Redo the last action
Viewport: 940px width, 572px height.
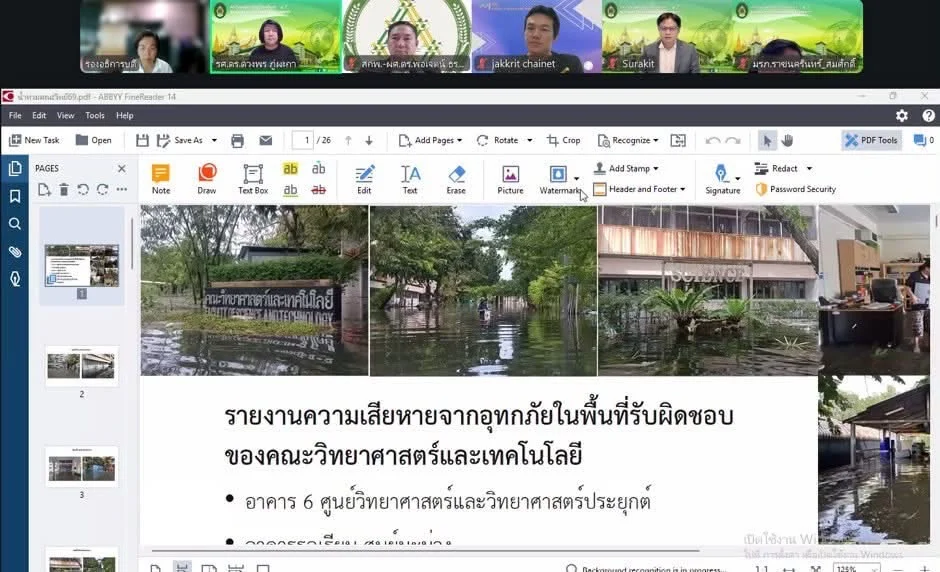click(x=733, y=140)
